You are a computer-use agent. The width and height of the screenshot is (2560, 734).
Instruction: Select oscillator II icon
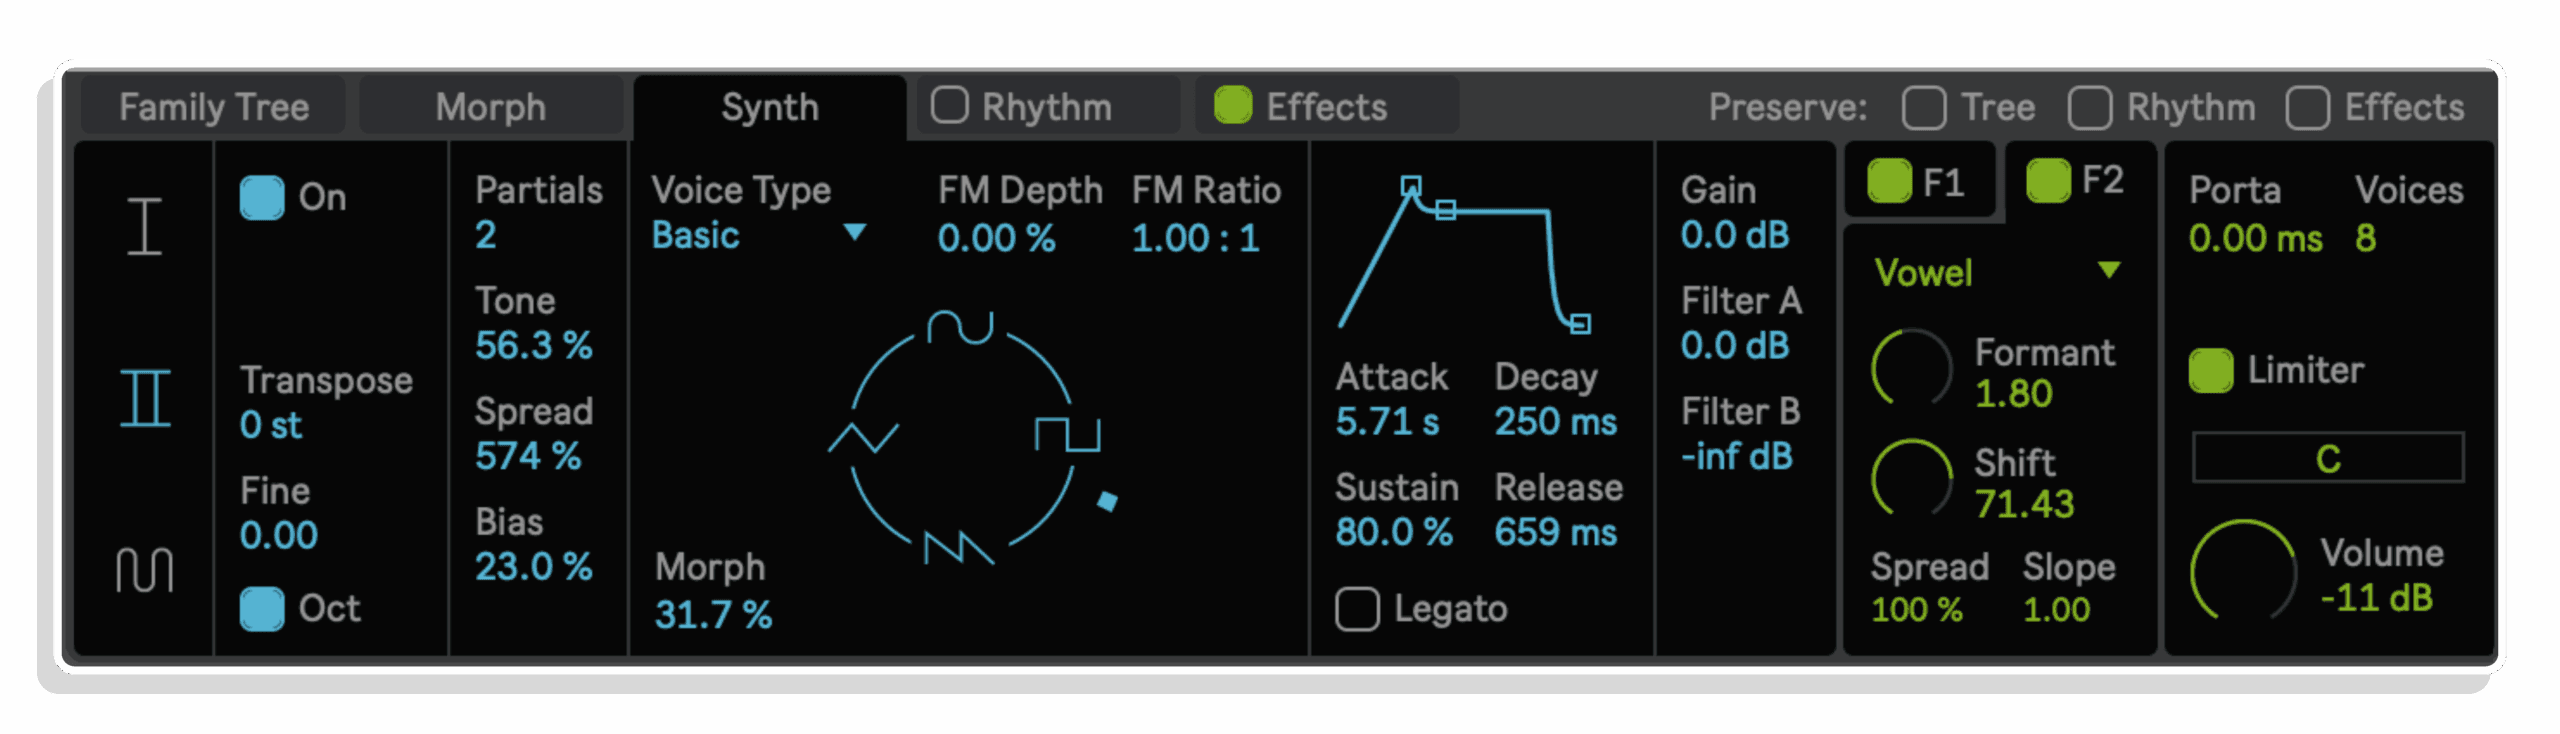[x=145, y=398]
